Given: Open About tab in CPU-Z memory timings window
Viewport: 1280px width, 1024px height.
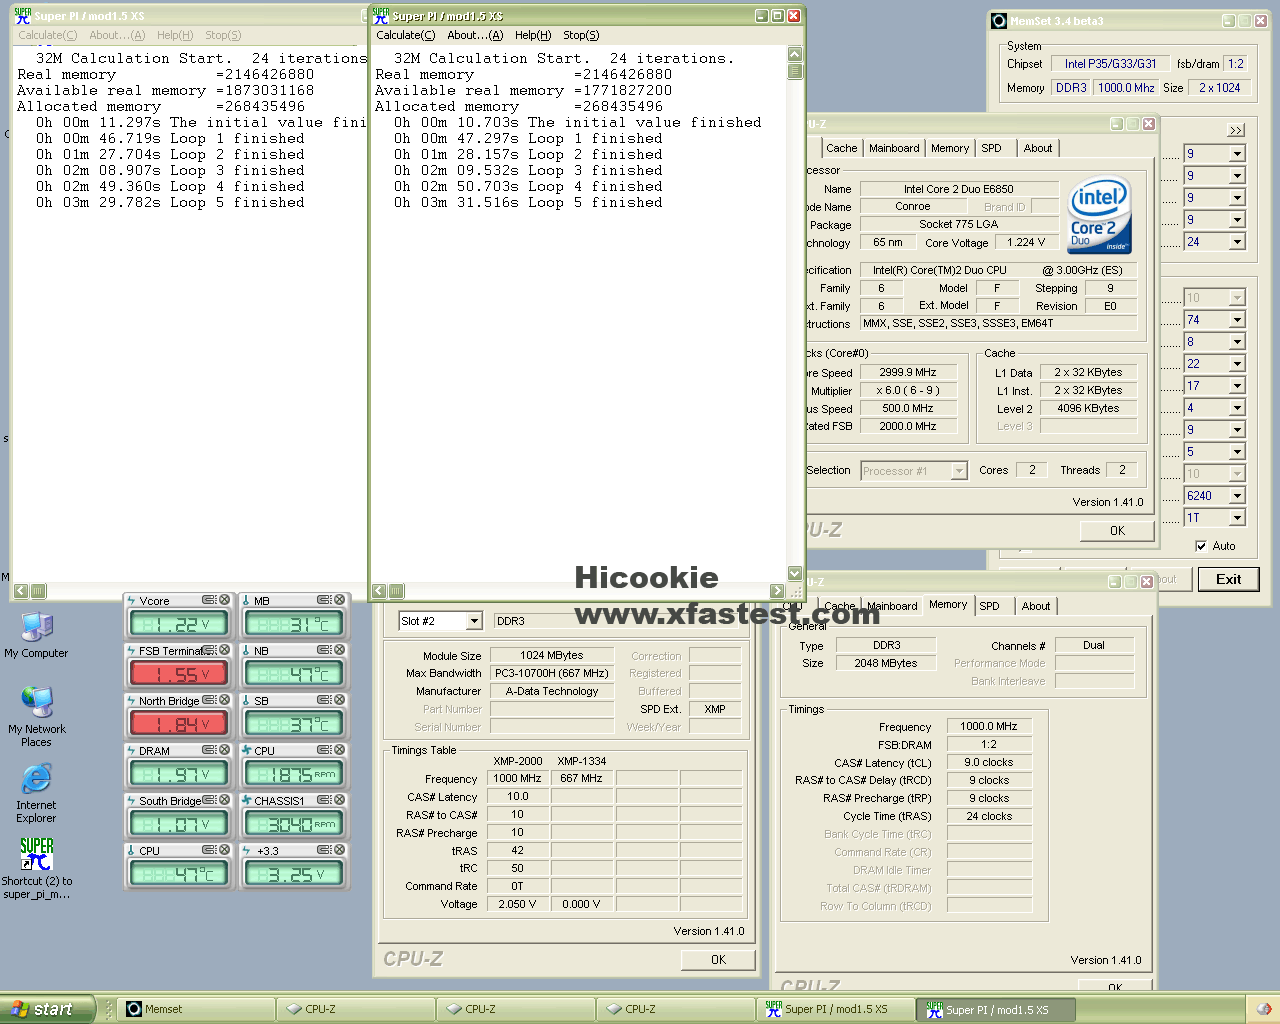Looking at the screenshot, I should pos(1036,606).
